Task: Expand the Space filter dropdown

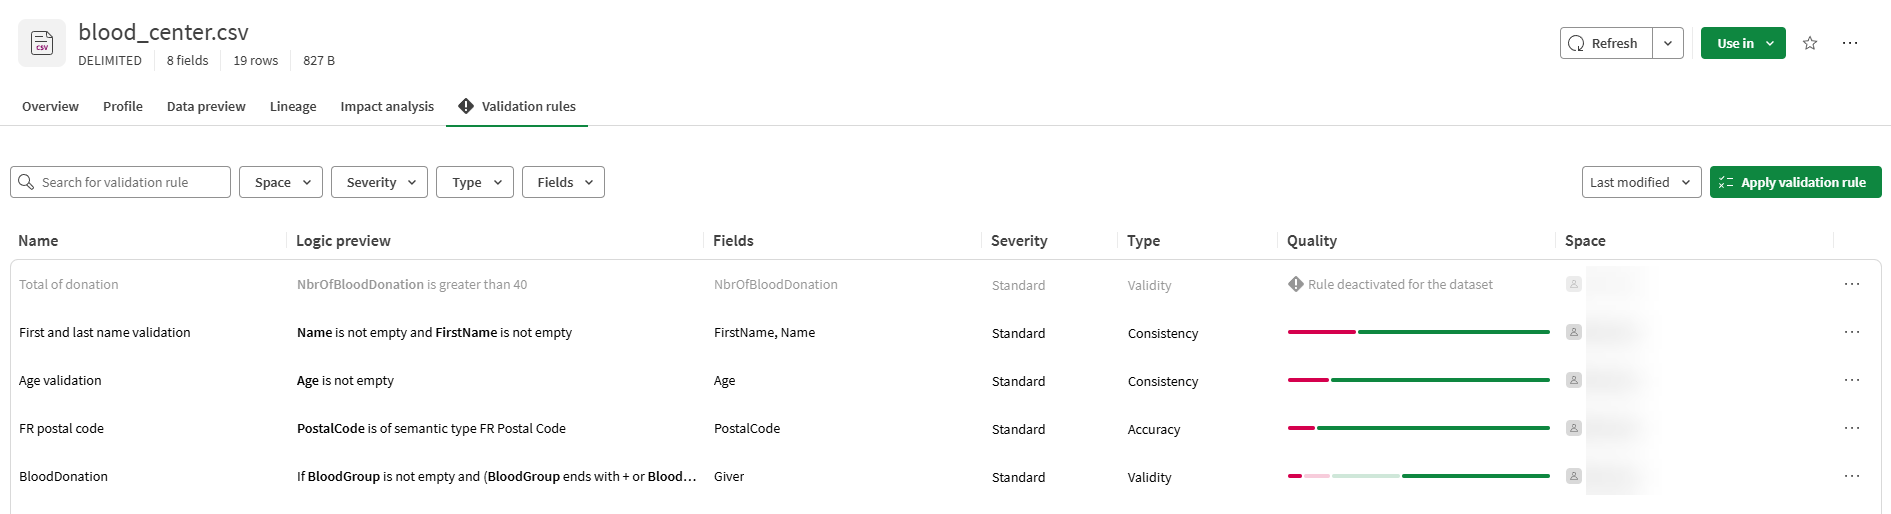Action: pos(281,182)
